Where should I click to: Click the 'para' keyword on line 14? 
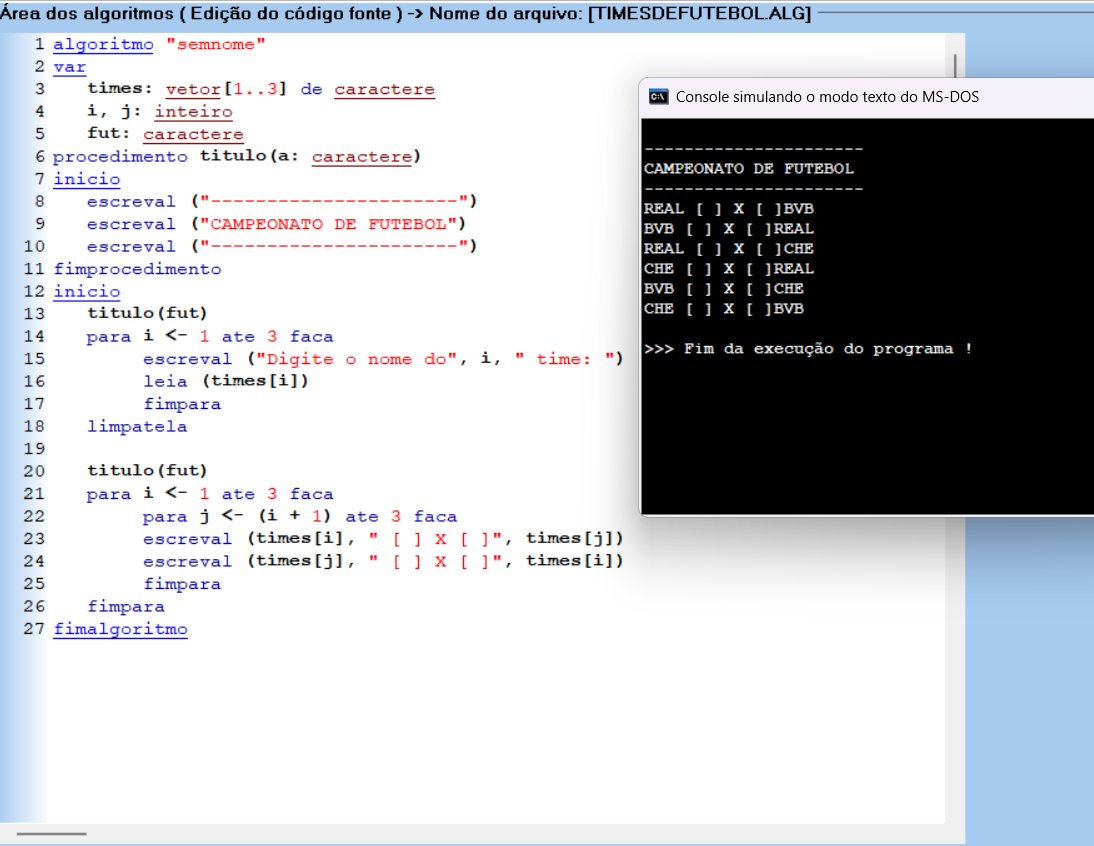(x=109, y=336)
